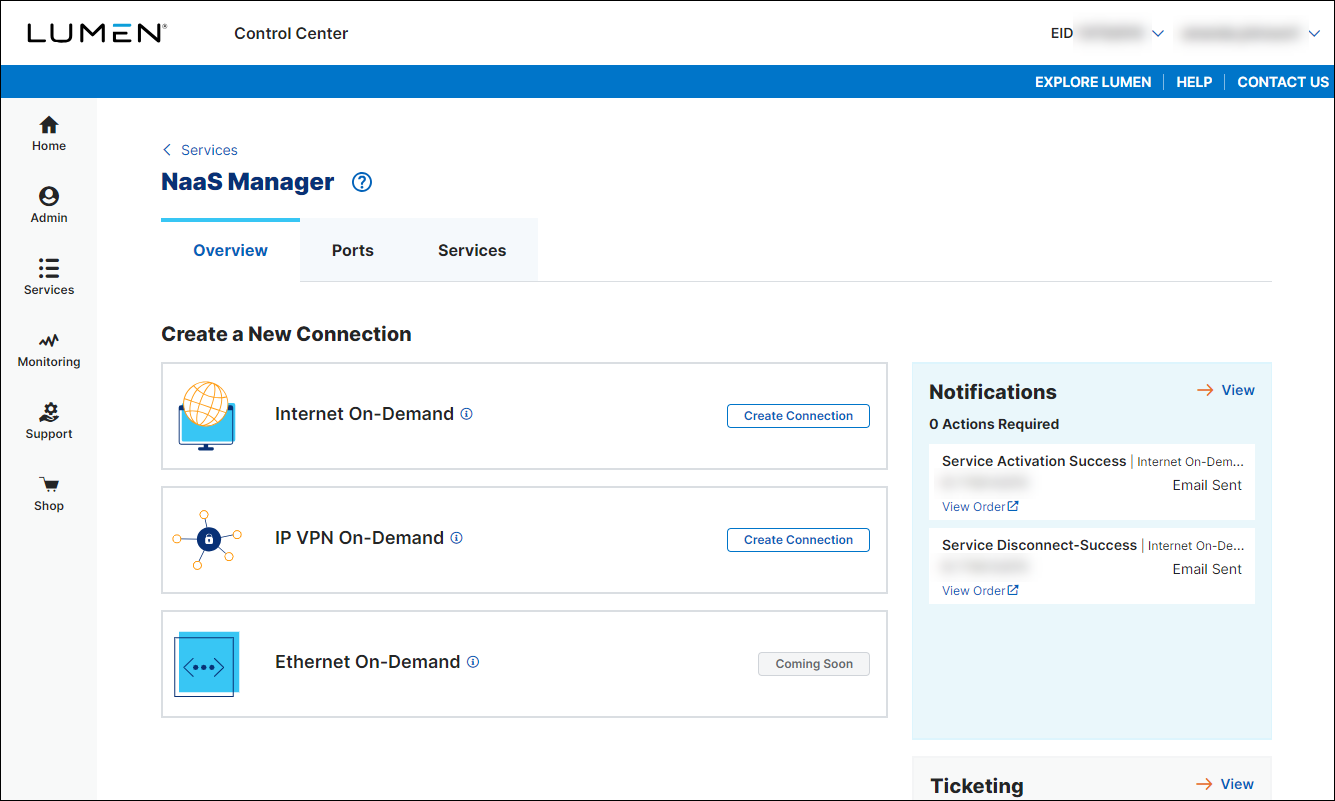Click the NaaS Manager help question icon

[362, 182]
